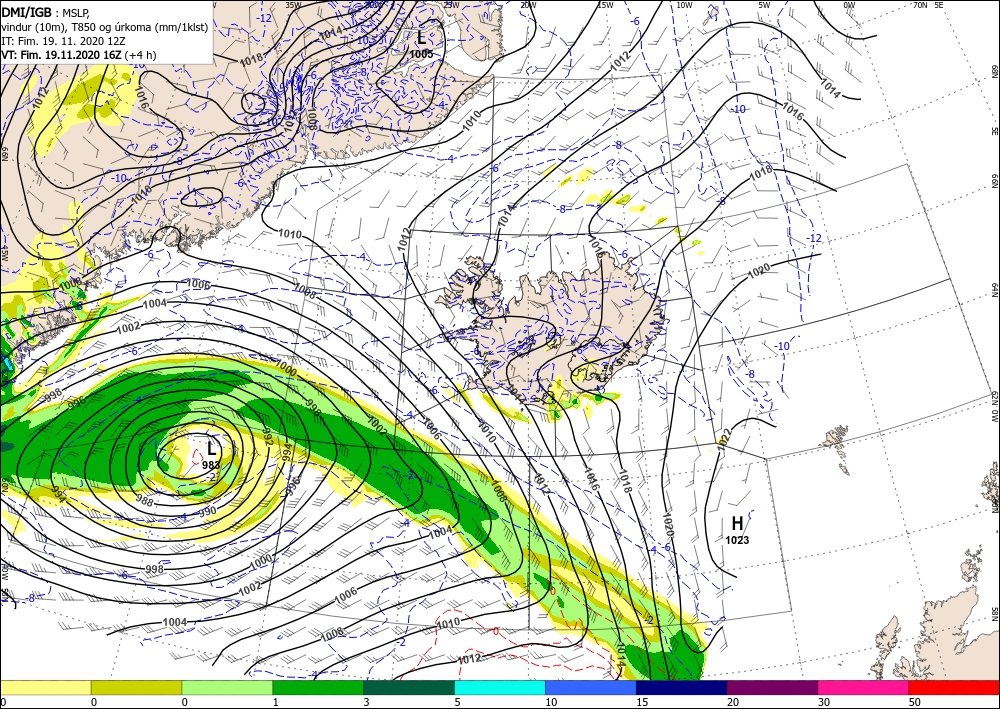Click the H high-pressure marker
The width and height of the screenshot is (1000, 709).
[x=737, y=523]
